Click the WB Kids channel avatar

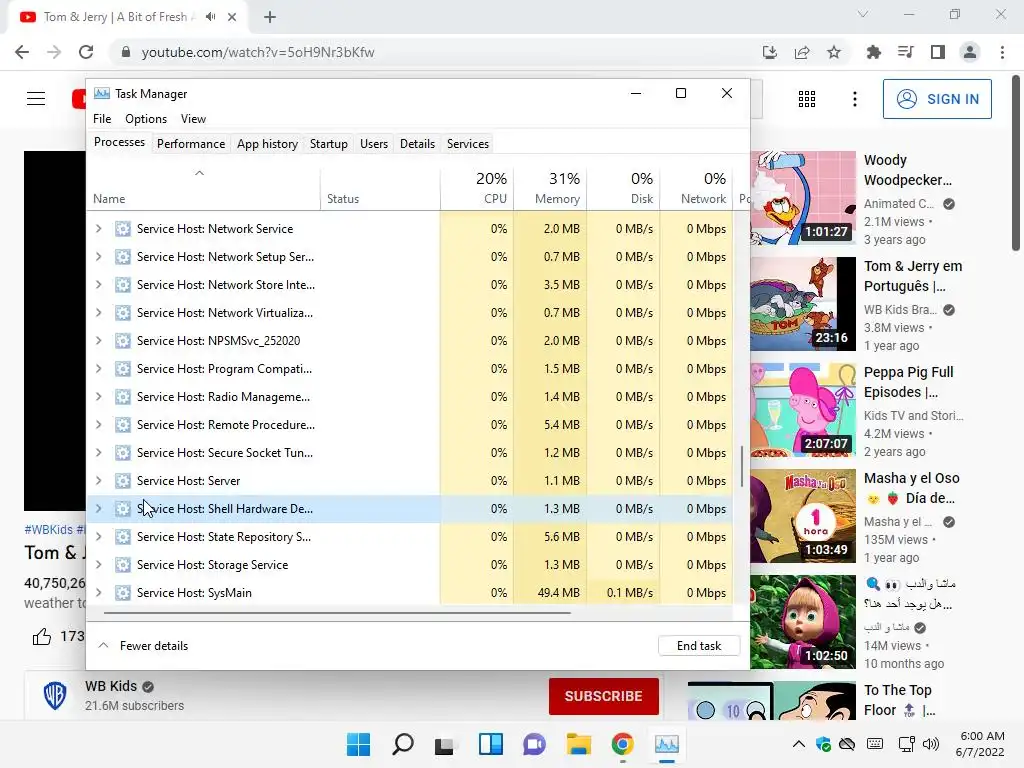pyautogui.click(x=55, y=696)
